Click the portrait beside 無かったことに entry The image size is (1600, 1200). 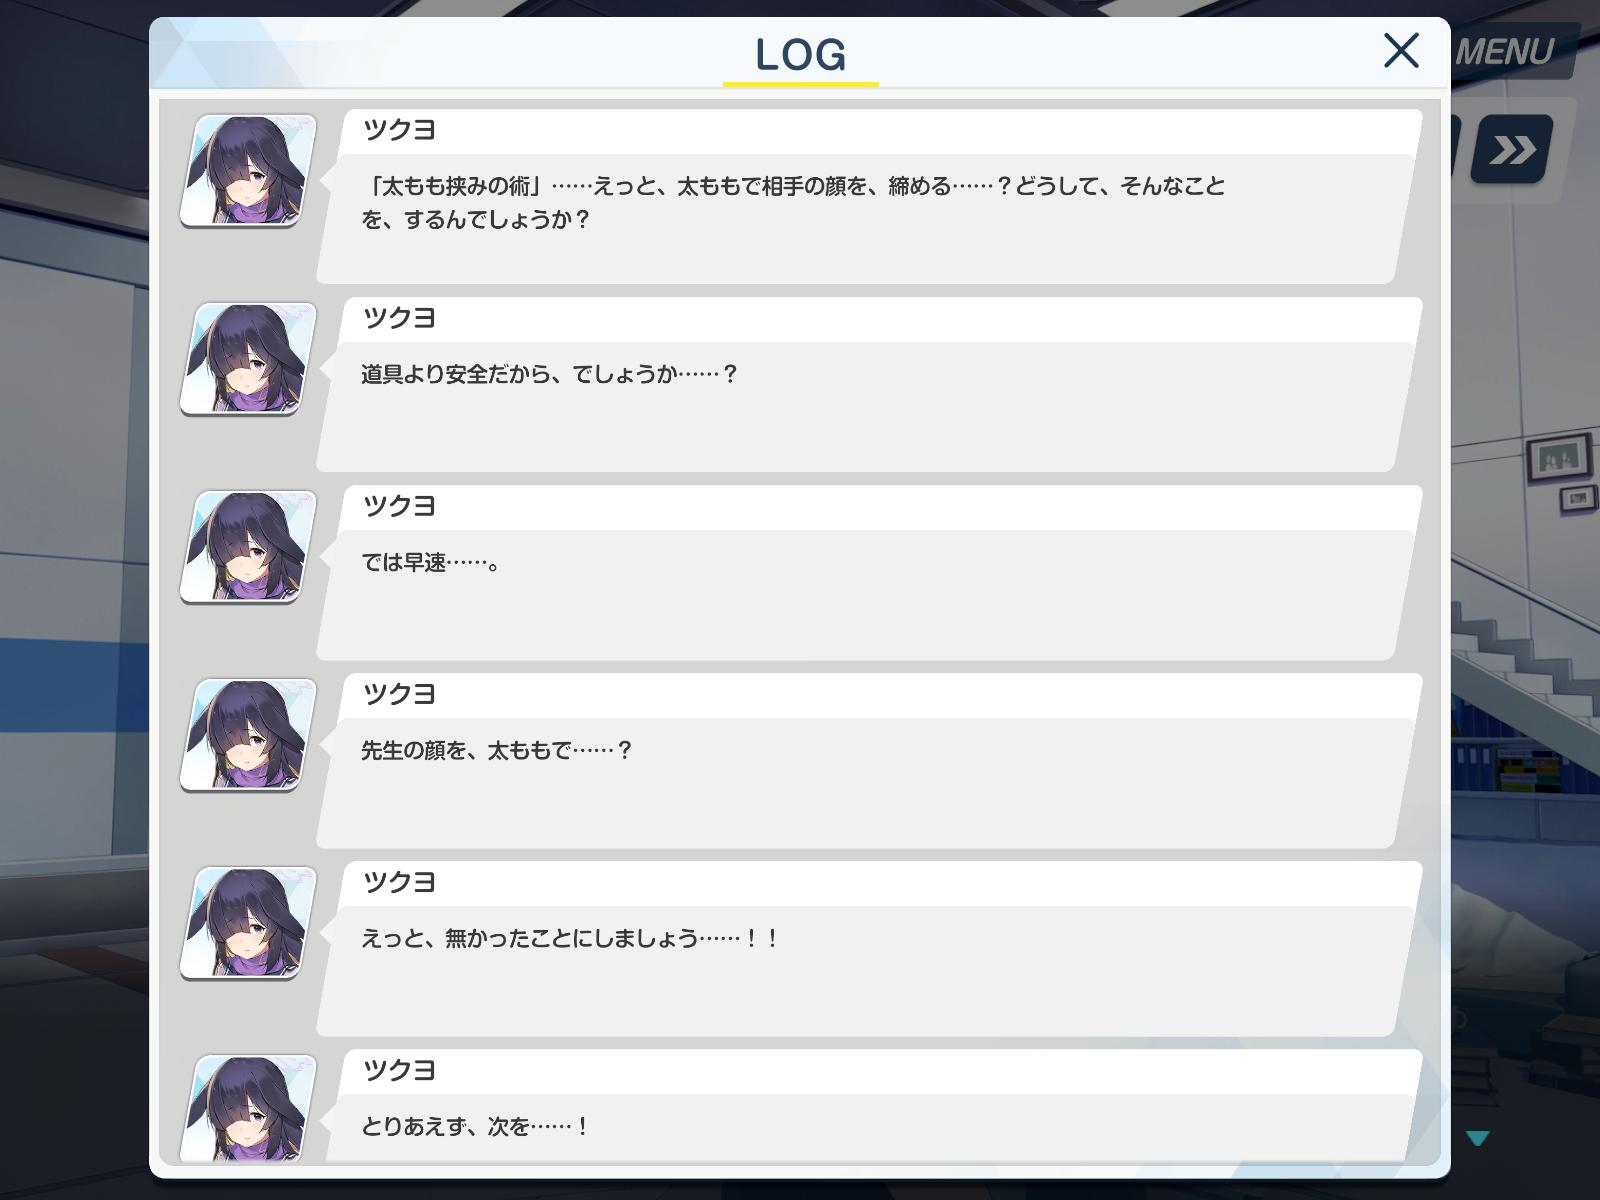pos(248,923)
